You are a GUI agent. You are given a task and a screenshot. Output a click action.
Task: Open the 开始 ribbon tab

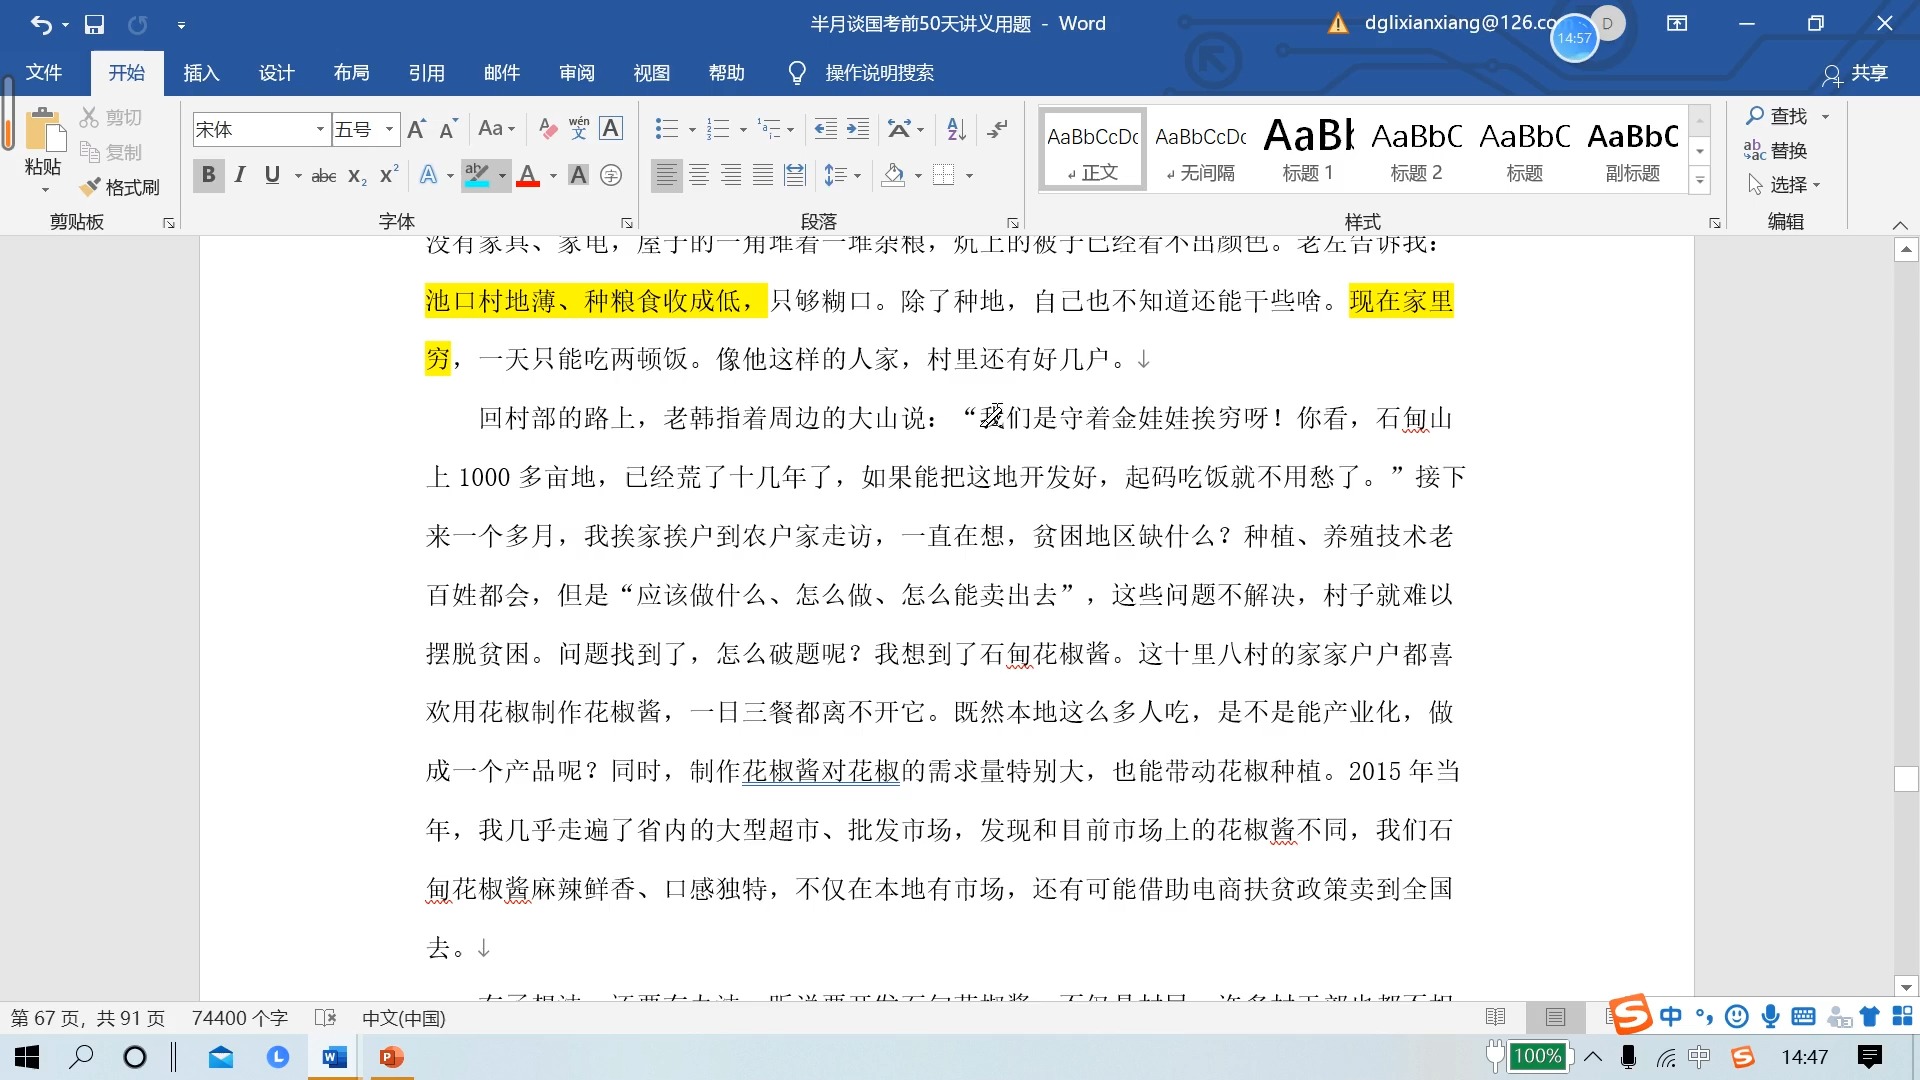[x=125, y=73]
